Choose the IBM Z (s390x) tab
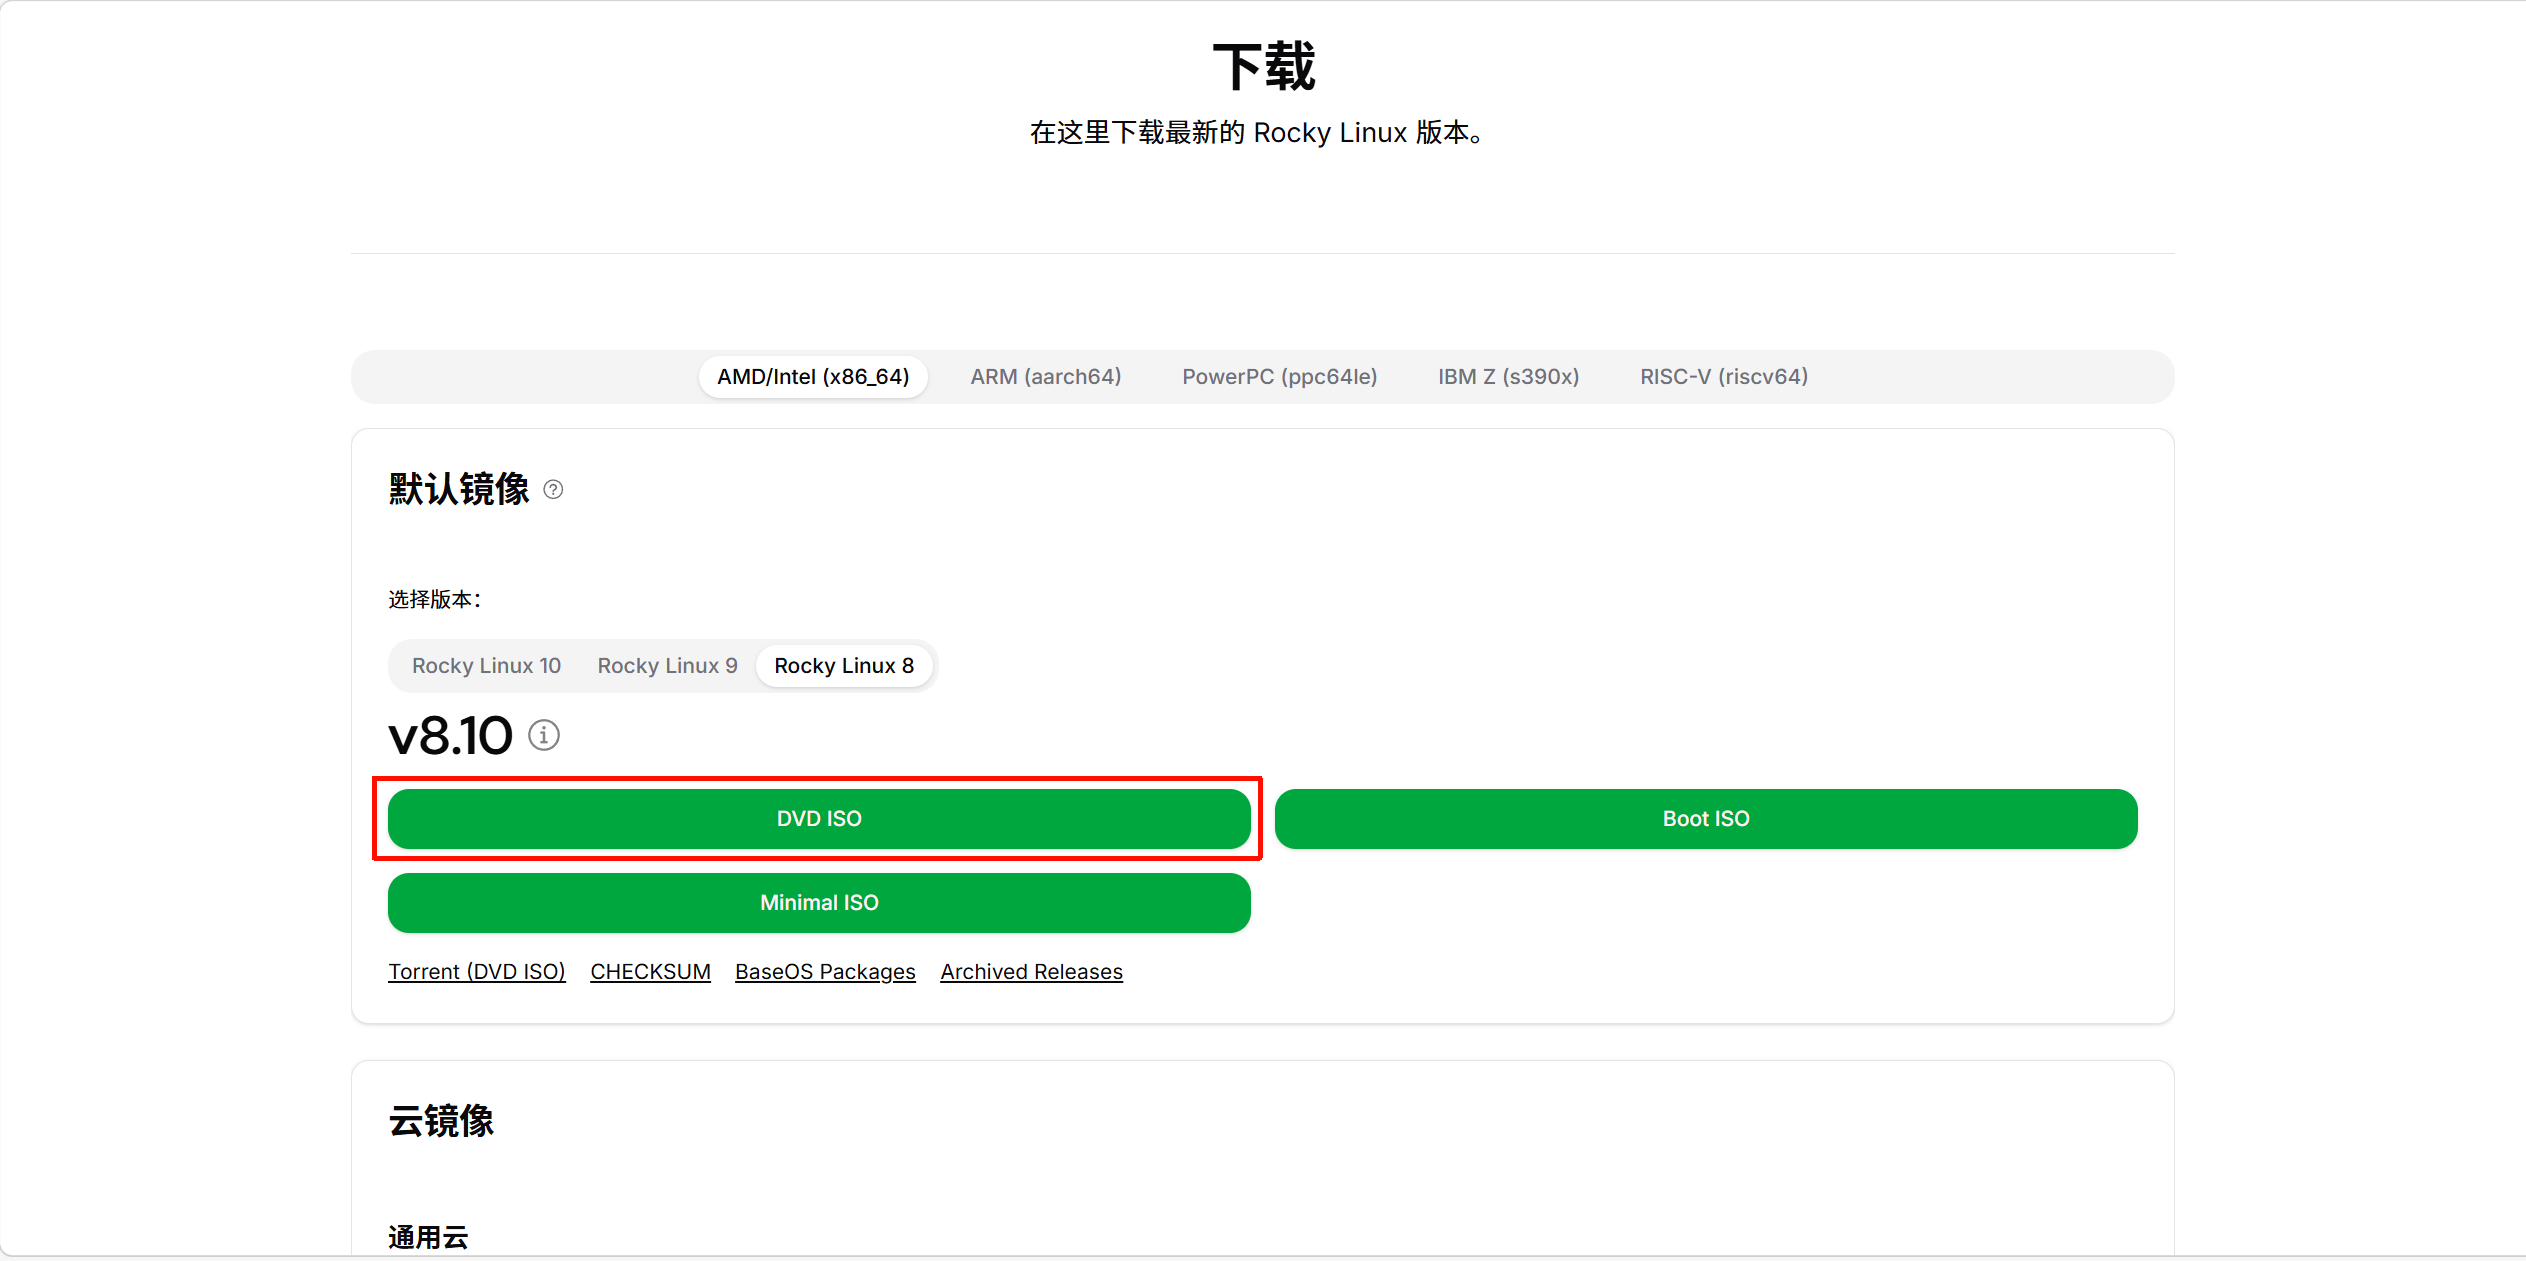Image resolution: width=2526 pixels, height=1261 pixels. 1508,377
